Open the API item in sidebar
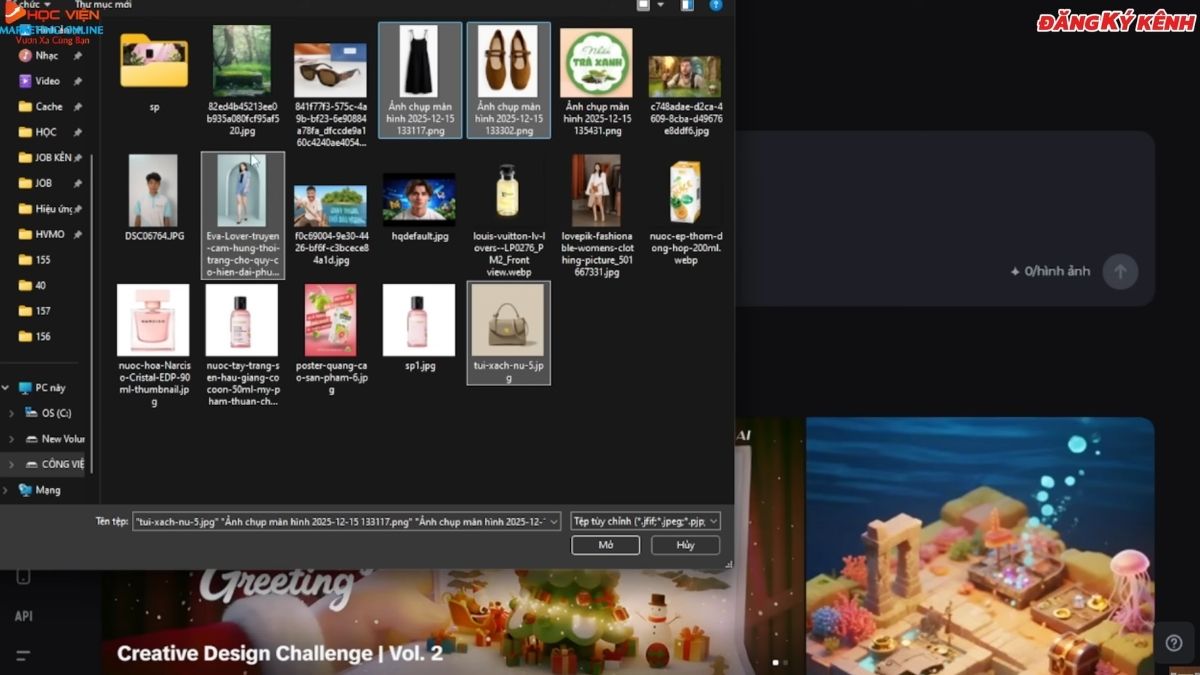1200x675 pixels. (x=23, y=616)
